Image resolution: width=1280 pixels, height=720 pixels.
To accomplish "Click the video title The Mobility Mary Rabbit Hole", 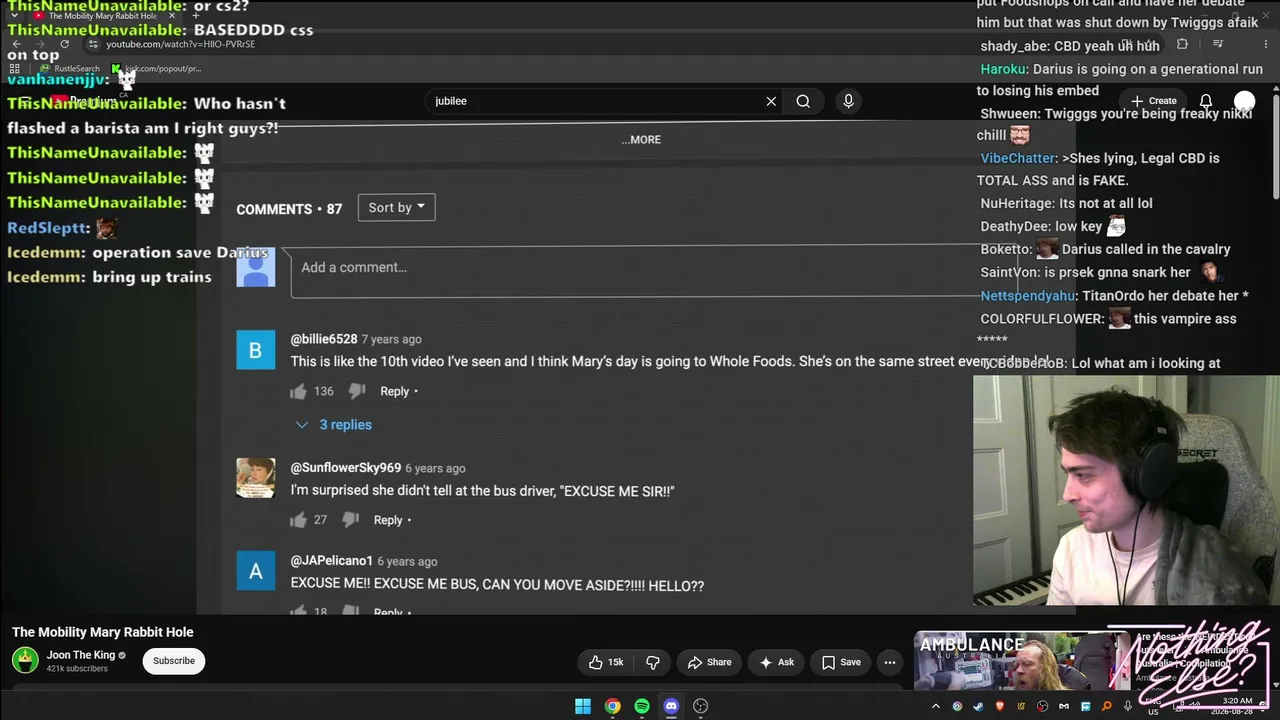I will [103, 632].
